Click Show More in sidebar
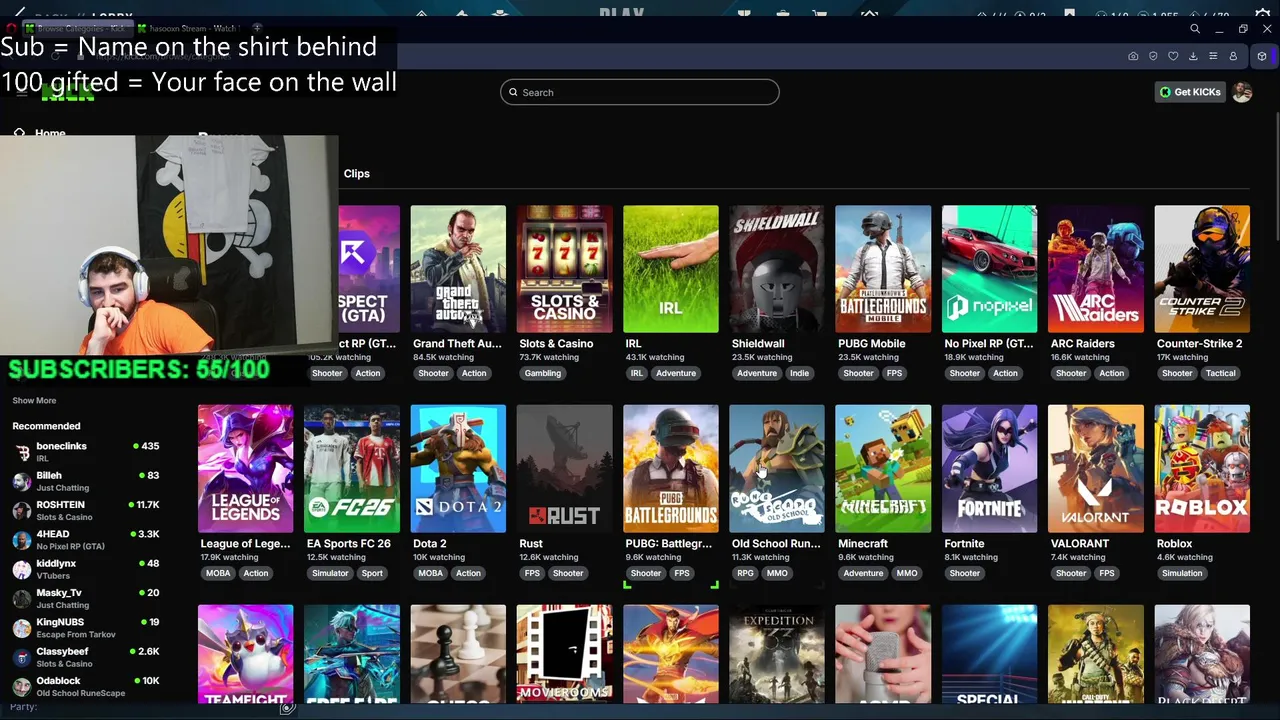This screenshot has height=720, width=1280. 34,400
